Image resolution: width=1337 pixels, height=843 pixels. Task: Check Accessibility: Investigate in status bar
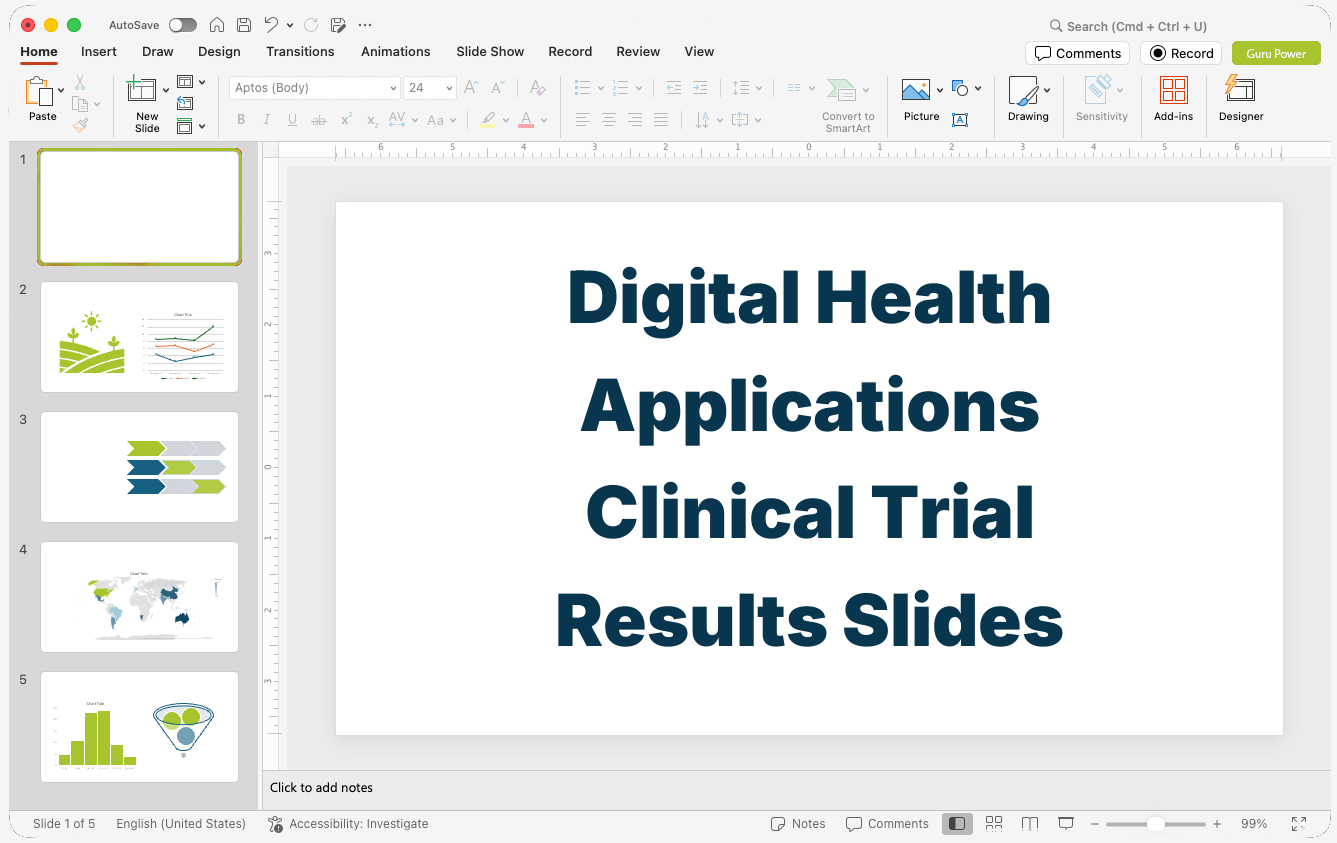pyautogui.click(x=348, y=824)
